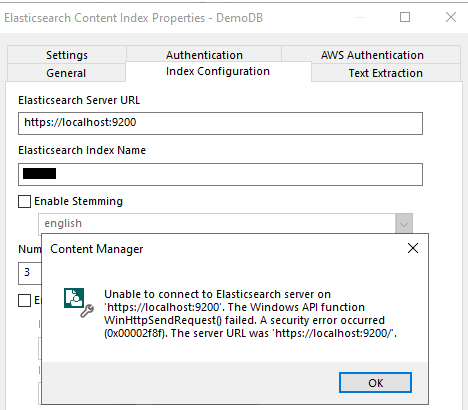Open the Text Extraction tab

[386, 73]
